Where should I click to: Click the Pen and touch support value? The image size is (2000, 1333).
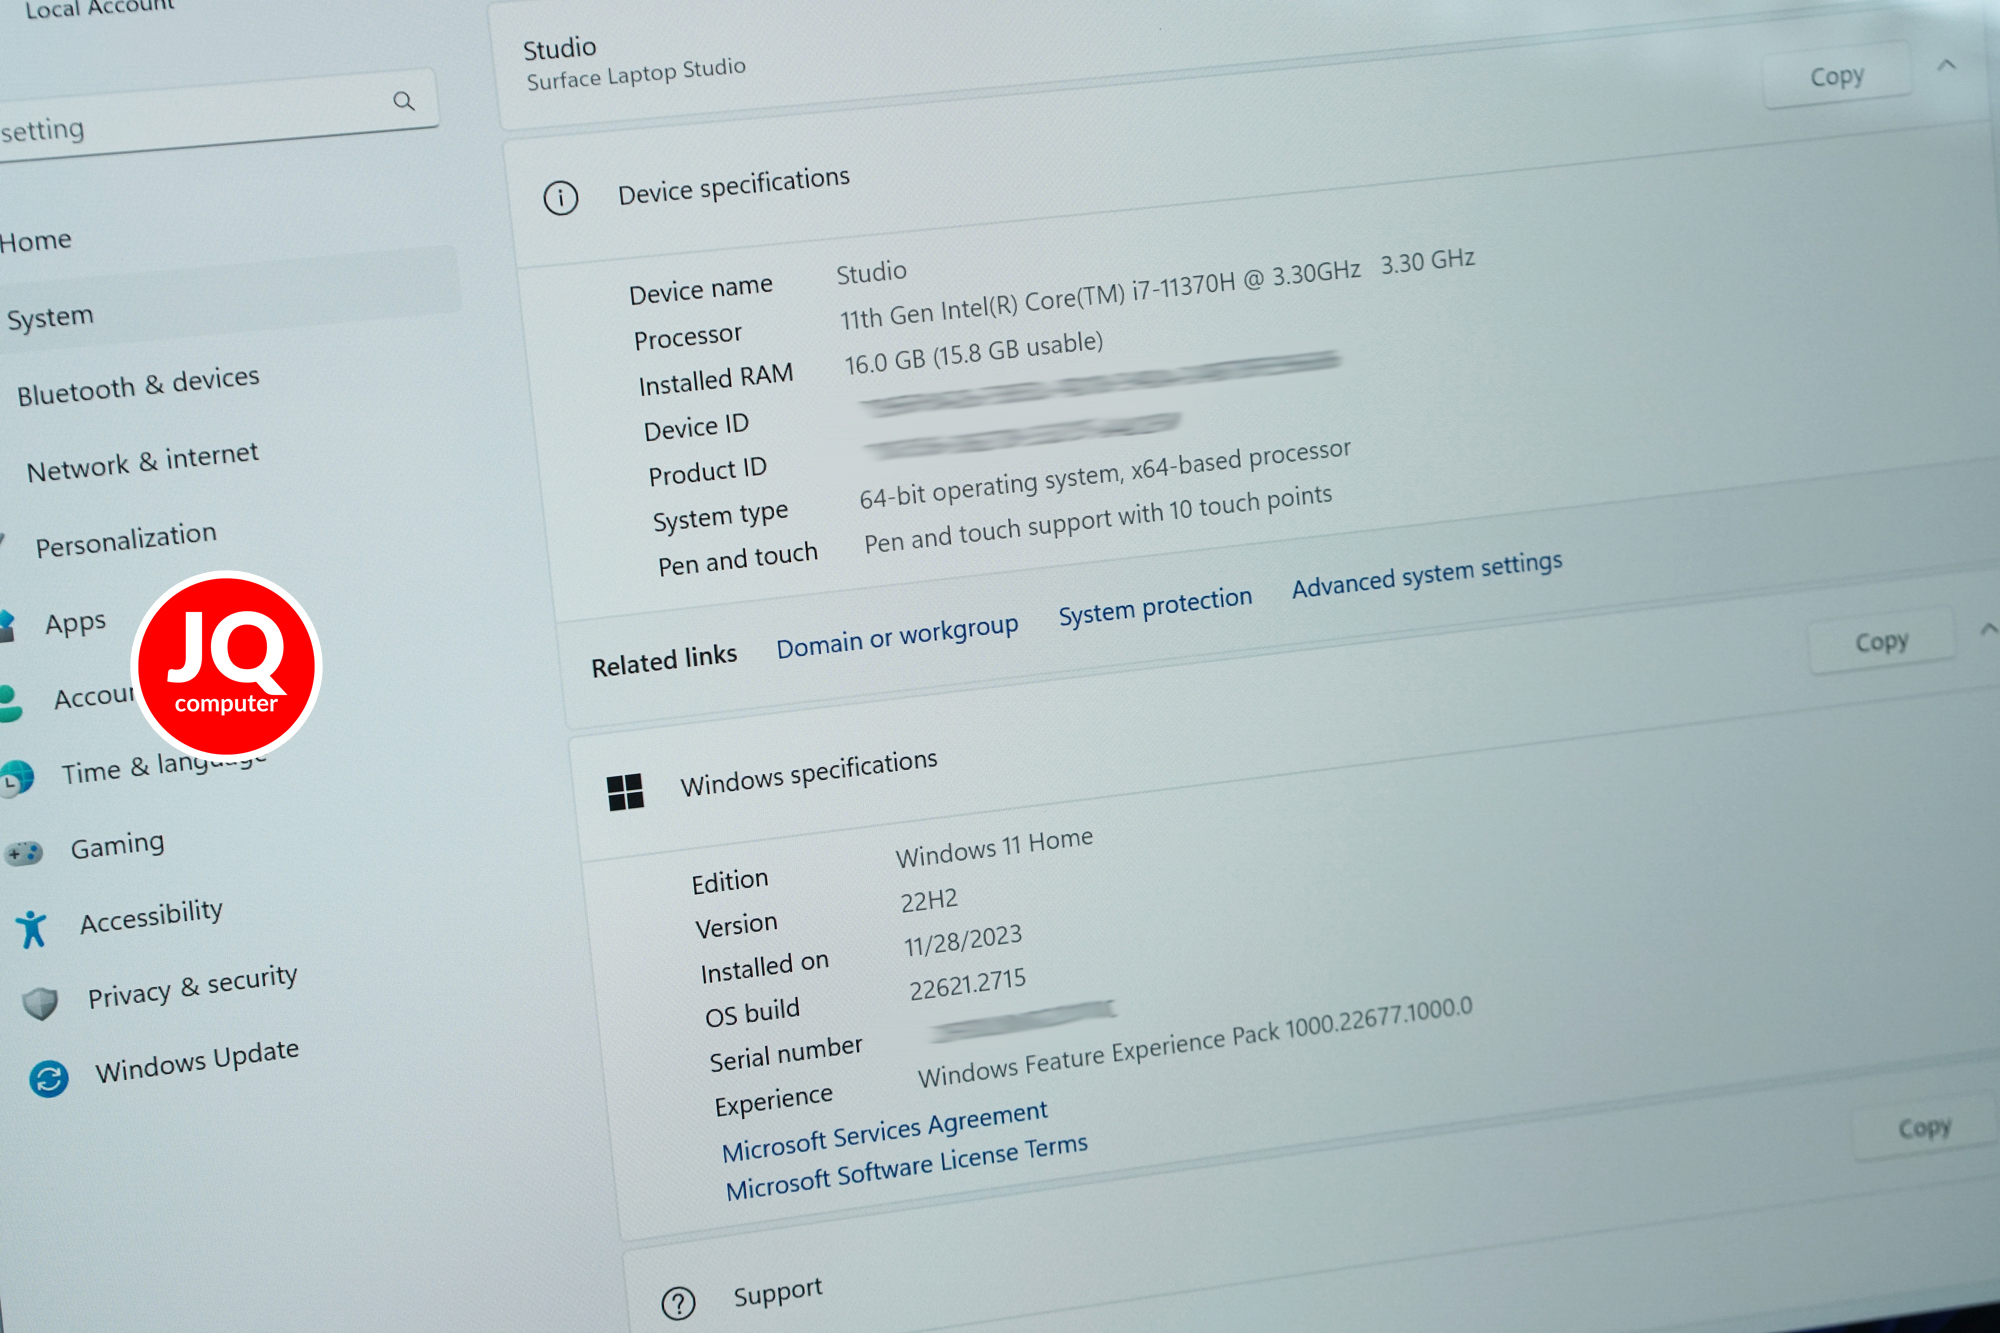coord(1097,520)
